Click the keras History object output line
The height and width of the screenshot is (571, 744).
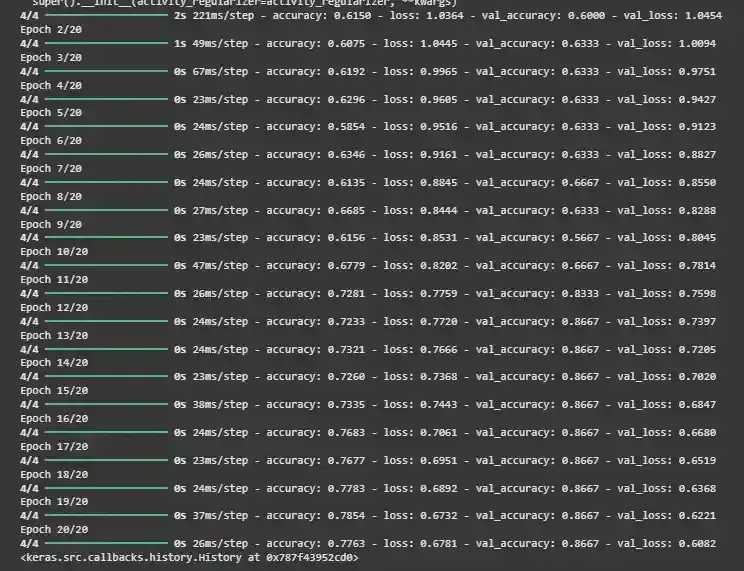point(189,557)
